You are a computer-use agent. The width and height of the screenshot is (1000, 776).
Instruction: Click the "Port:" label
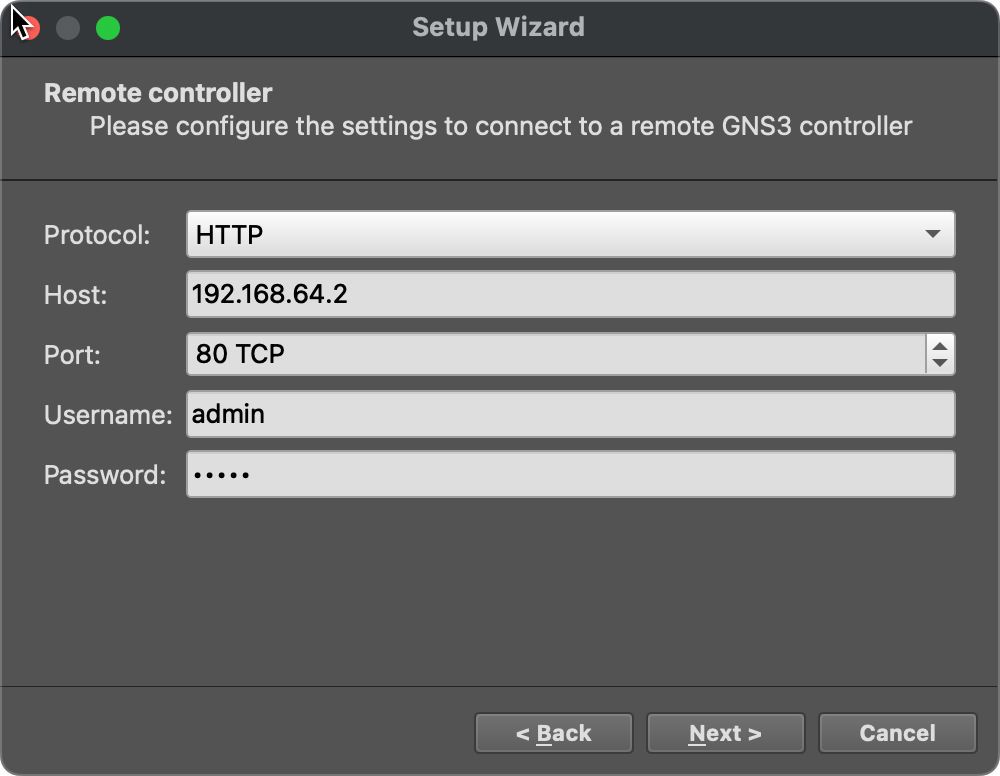[72, 354]
